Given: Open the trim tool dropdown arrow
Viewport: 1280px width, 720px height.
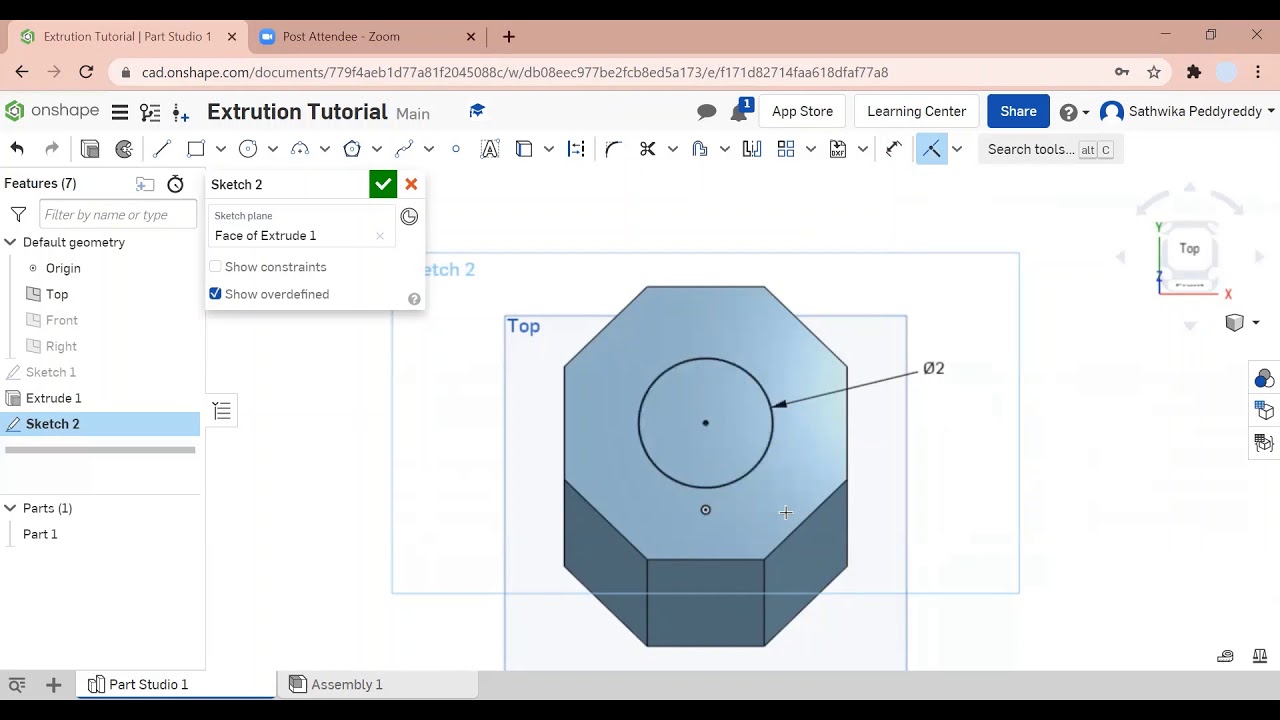Looking at the screenshot, I should click(673, 149).
